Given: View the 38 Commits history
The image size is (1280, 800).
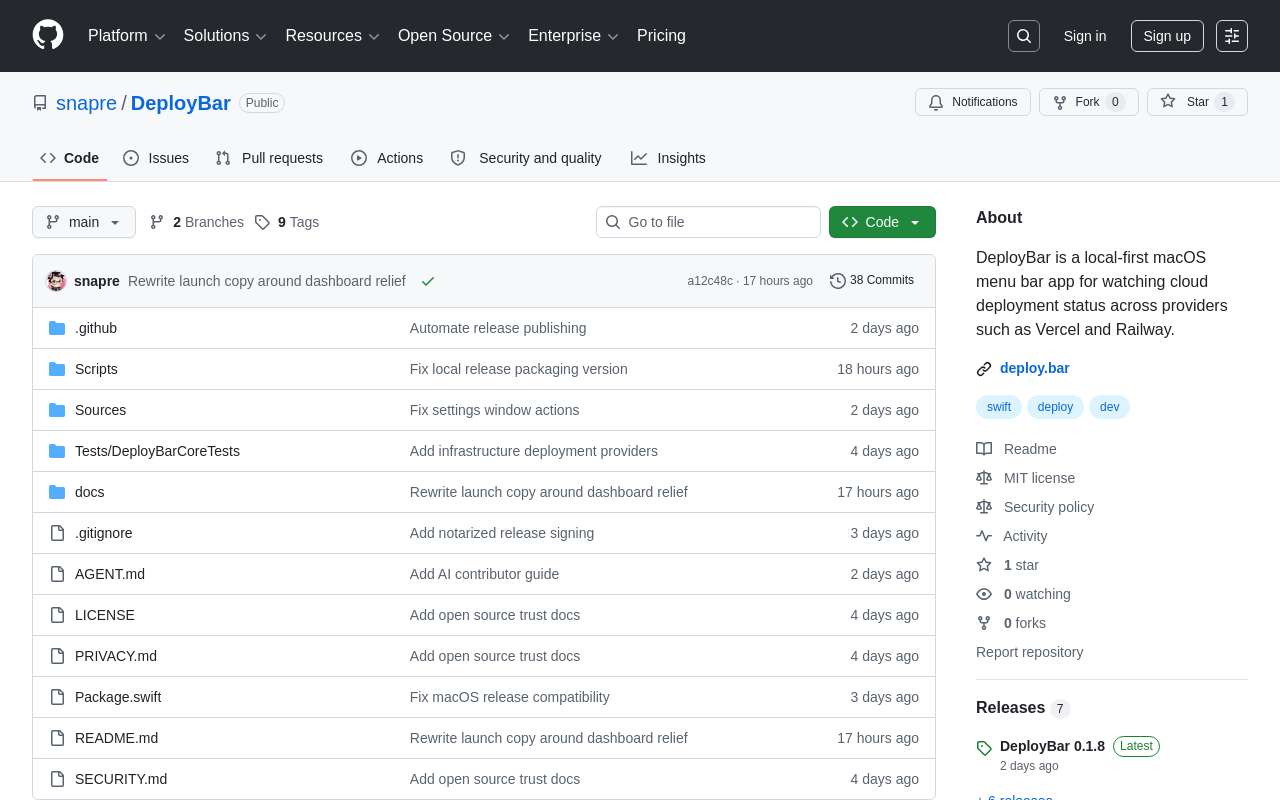Looking at the screenshot, I should pos(872,281).
